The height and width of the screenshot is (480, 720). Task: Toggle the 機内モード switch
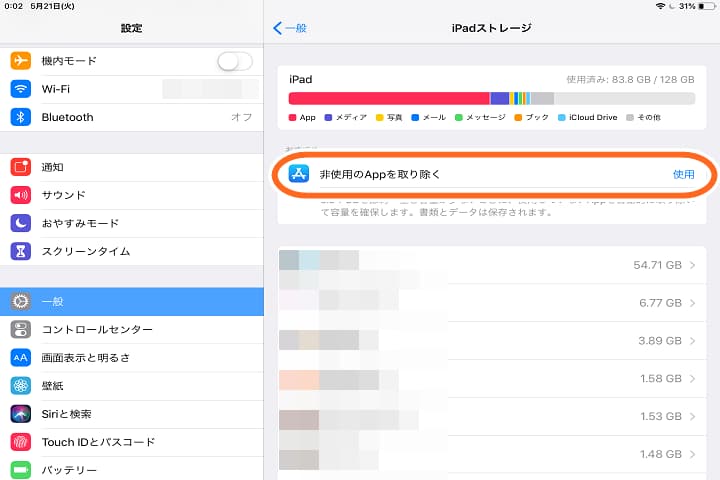pyautogui.click(x=235, y=61)
